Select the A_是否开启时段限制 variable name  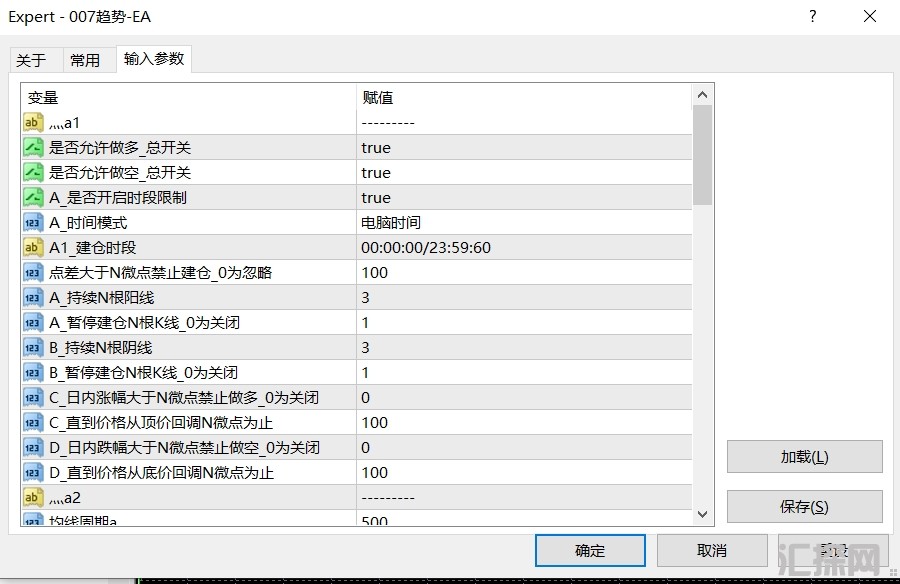click(118, 198)
